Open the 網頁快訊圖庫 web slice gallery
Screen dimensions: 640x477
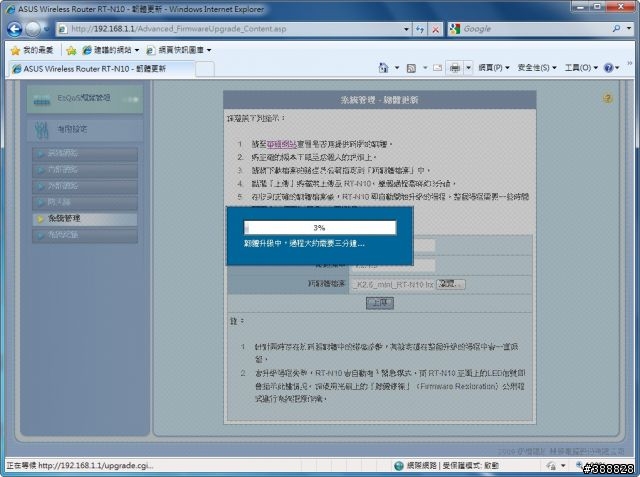(x=179, y=50)
